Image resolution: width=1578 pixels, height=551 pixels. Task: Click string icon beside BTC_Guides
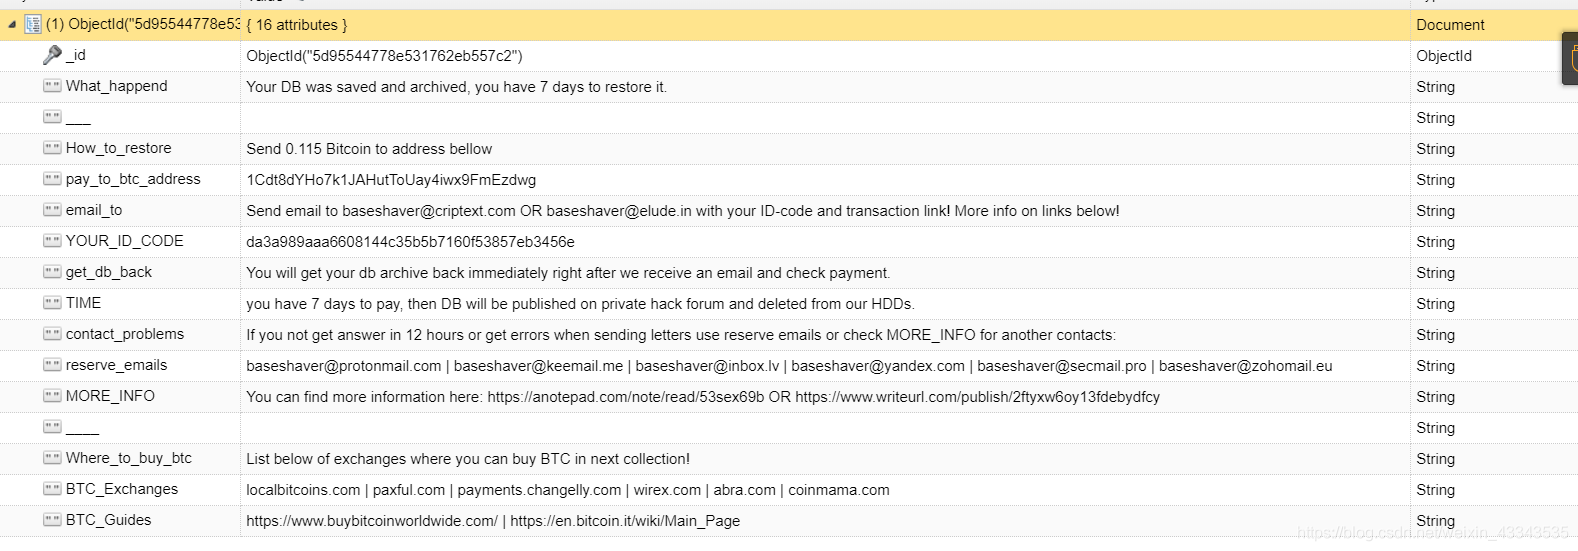point(52,520)
